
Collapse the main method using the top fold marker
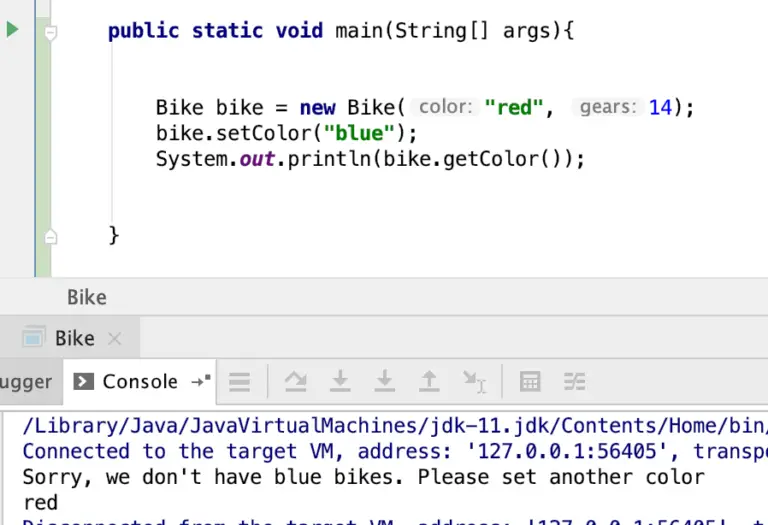click(x=51, y=32)
